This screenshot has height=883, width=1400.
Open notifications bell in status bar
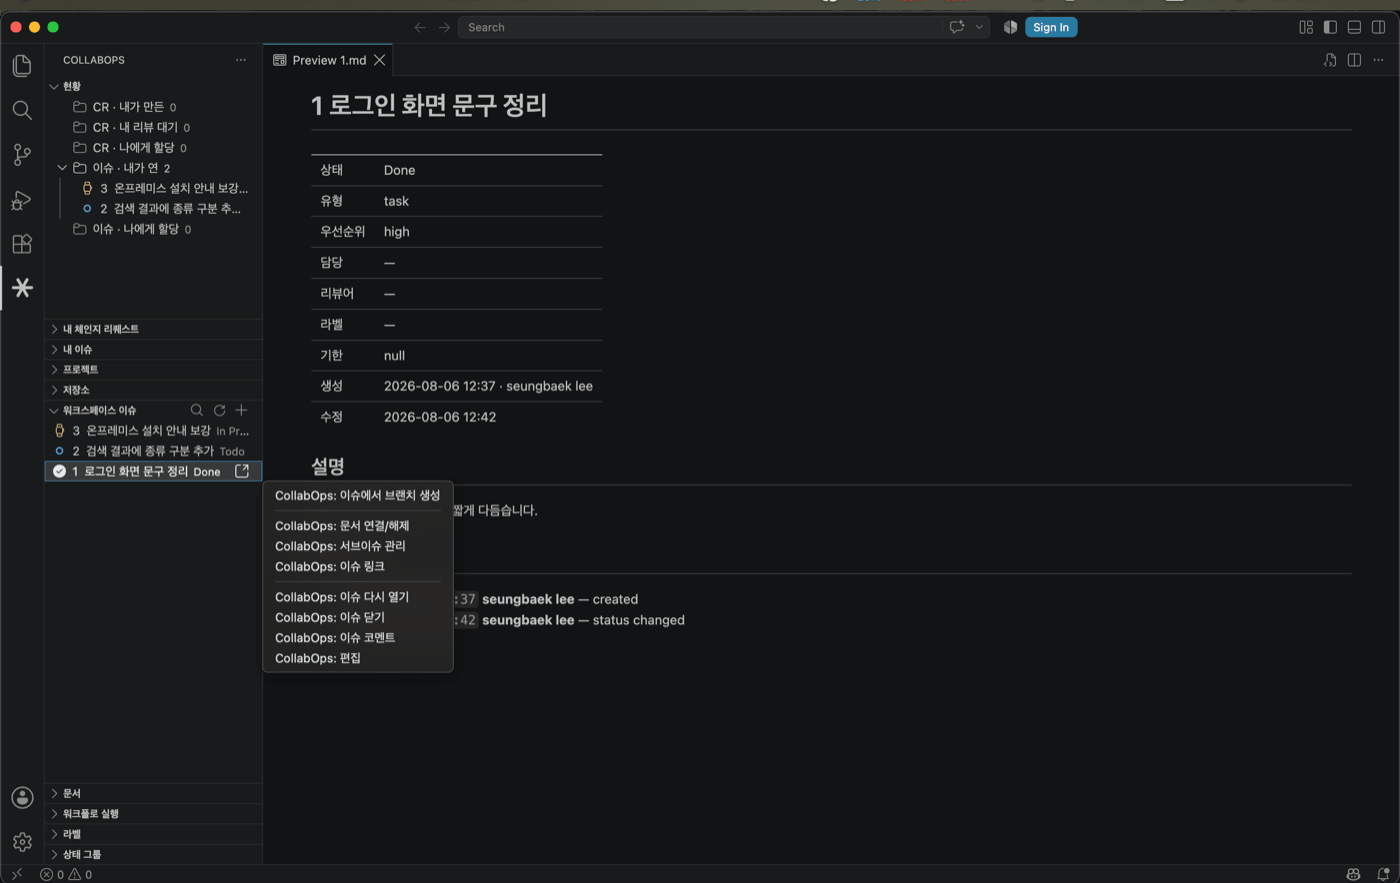pos(1383,874)
